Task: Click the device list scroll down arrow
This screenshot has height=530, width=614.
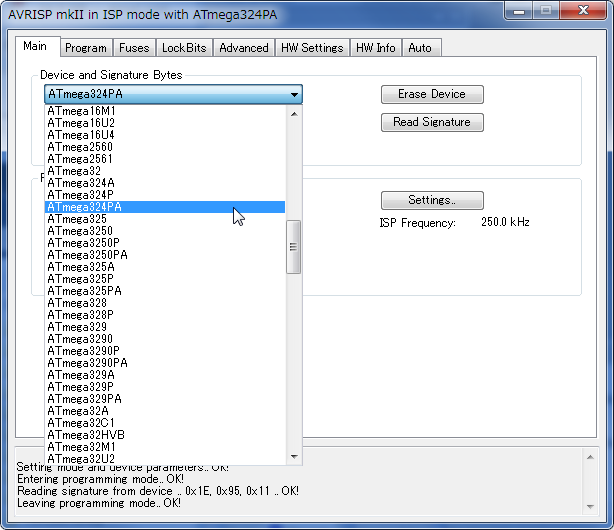Action: click(294, 456)
